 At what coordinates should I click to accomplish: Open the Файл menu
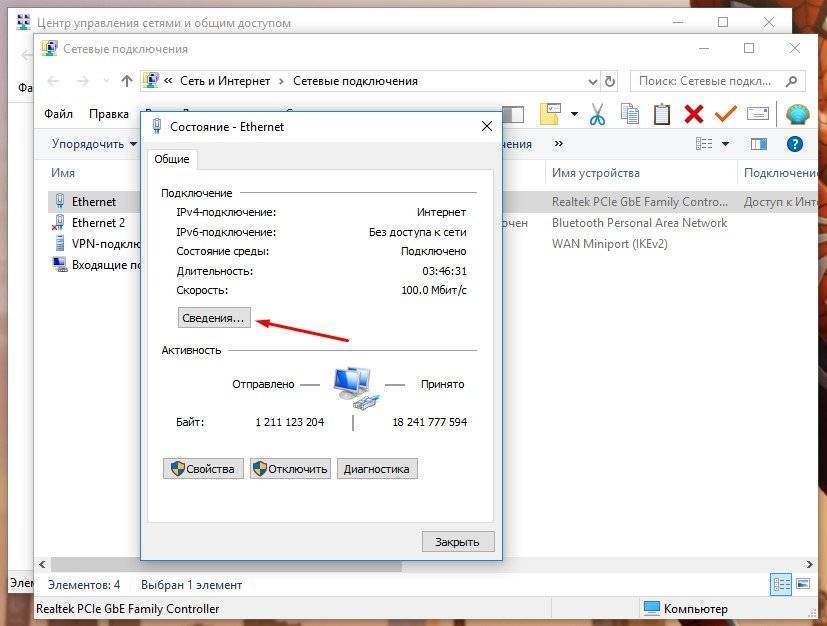click(x=59, y=114)
